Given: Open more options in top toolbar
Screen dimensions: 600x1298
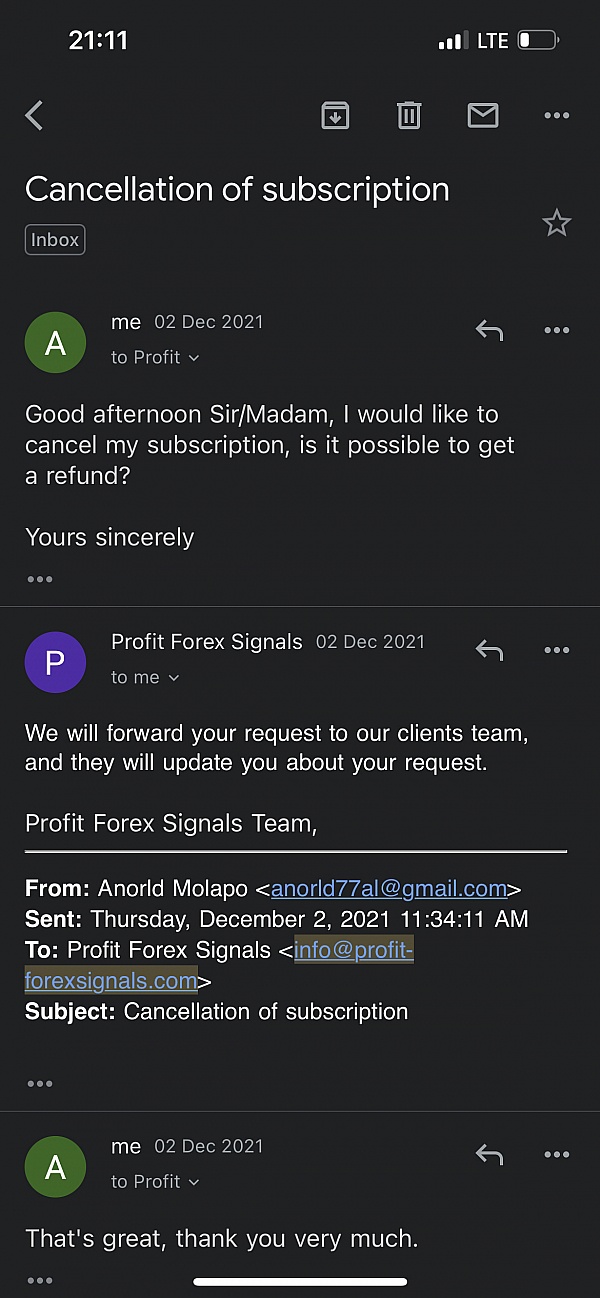Looking at the screenshot, I should (556, 116).
